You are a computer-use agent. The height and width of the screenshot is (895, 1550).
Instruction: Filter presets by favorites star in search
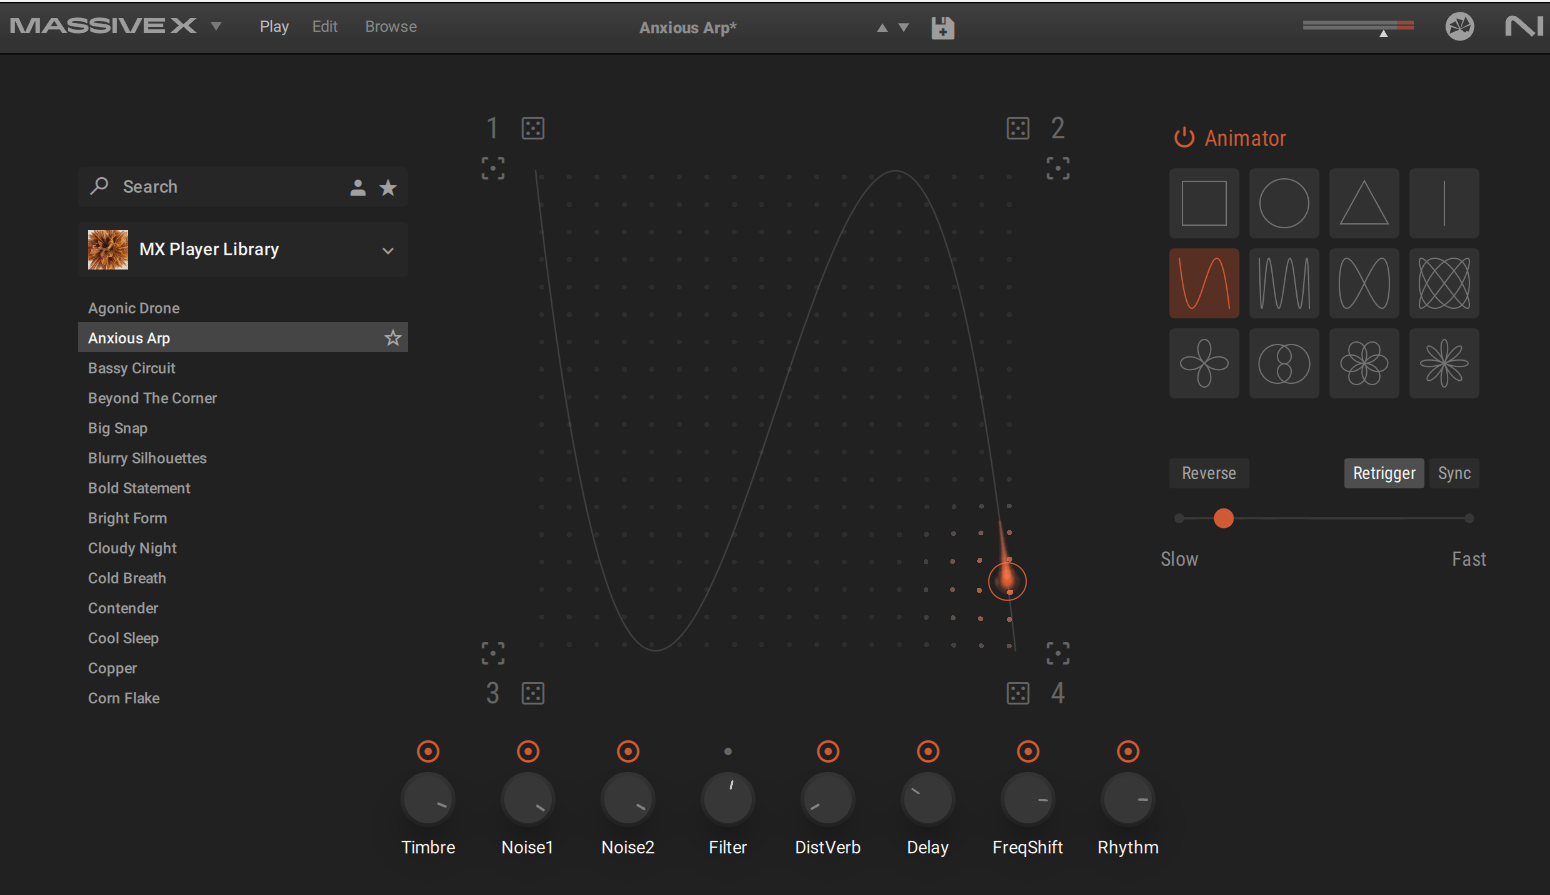[388, 187]
